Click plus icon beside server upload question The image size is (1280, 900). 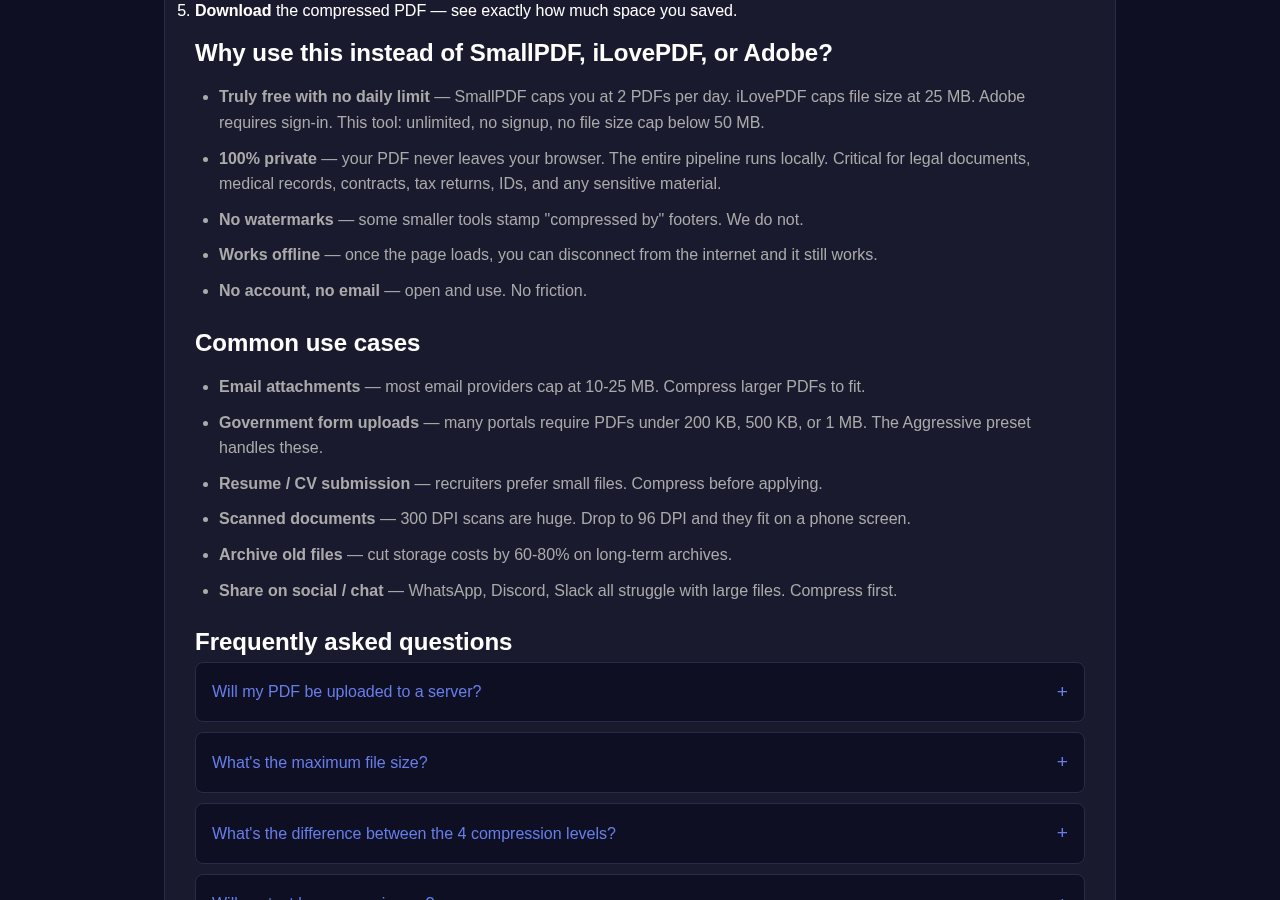click(x=1062, y=692)
